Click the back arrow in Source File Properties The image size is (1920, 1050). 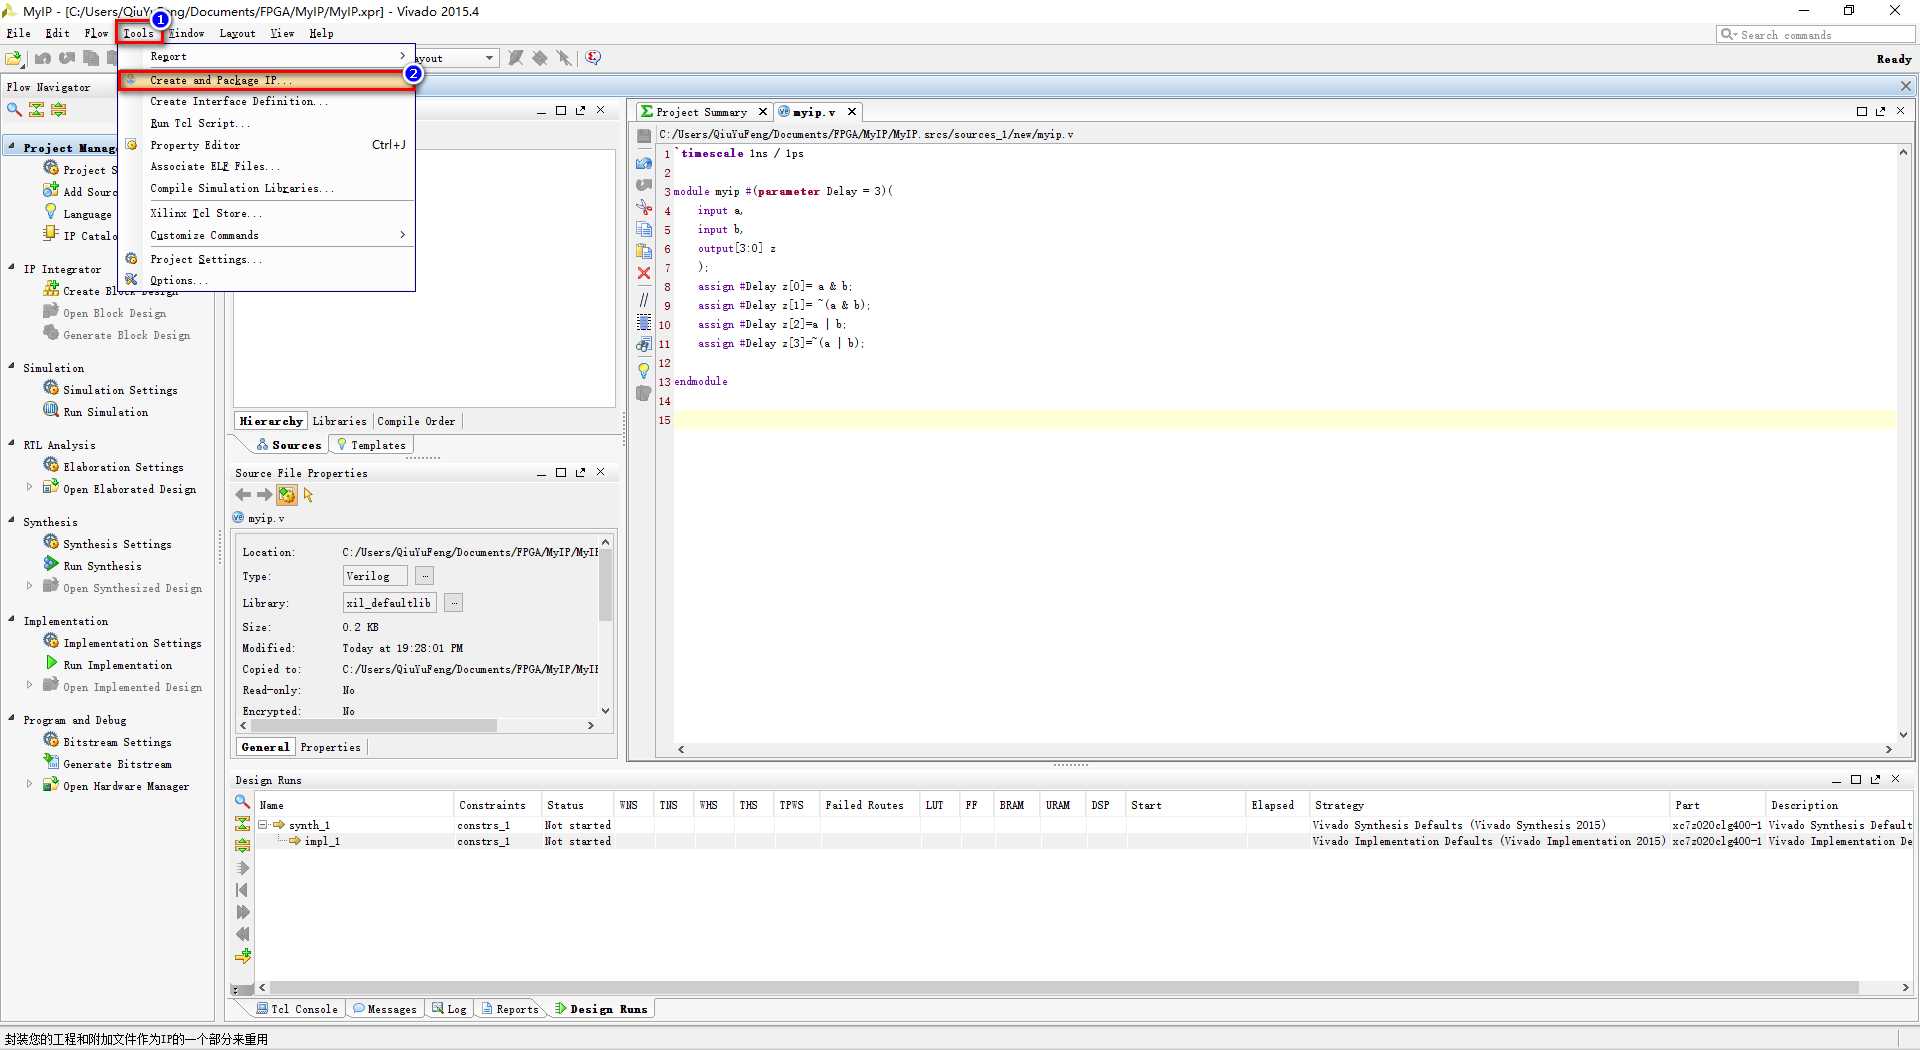[243, 495]
